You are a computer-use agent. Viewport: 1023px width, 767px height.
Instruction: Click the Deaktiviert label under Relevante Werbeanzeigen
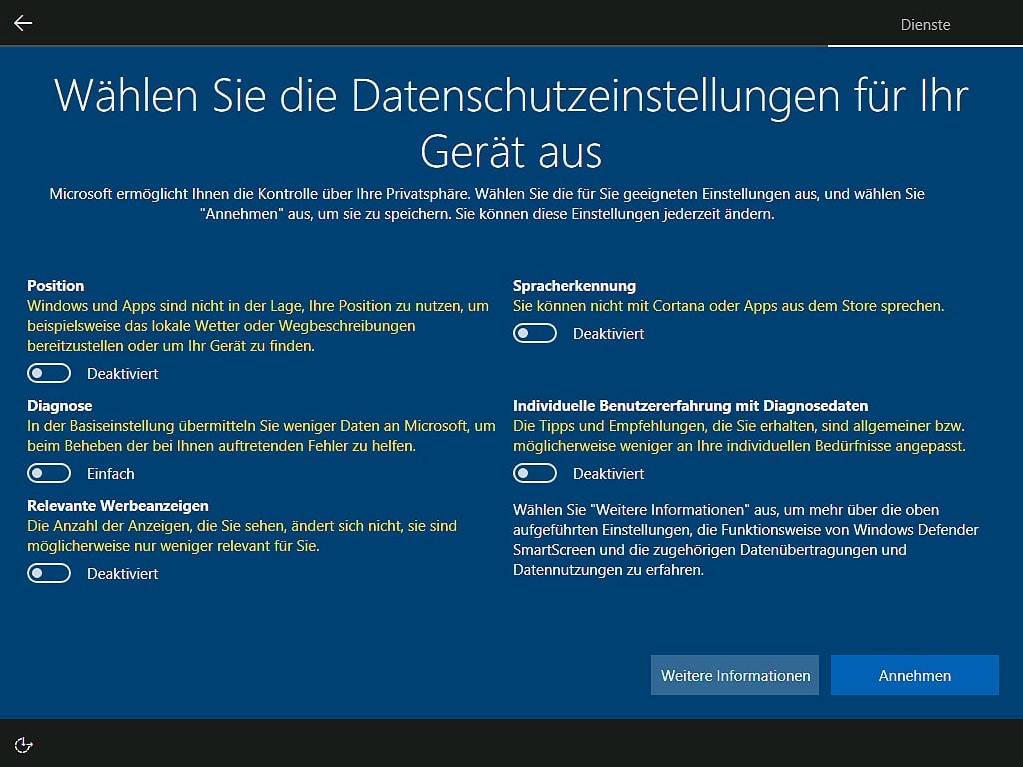tap(123, 573)
